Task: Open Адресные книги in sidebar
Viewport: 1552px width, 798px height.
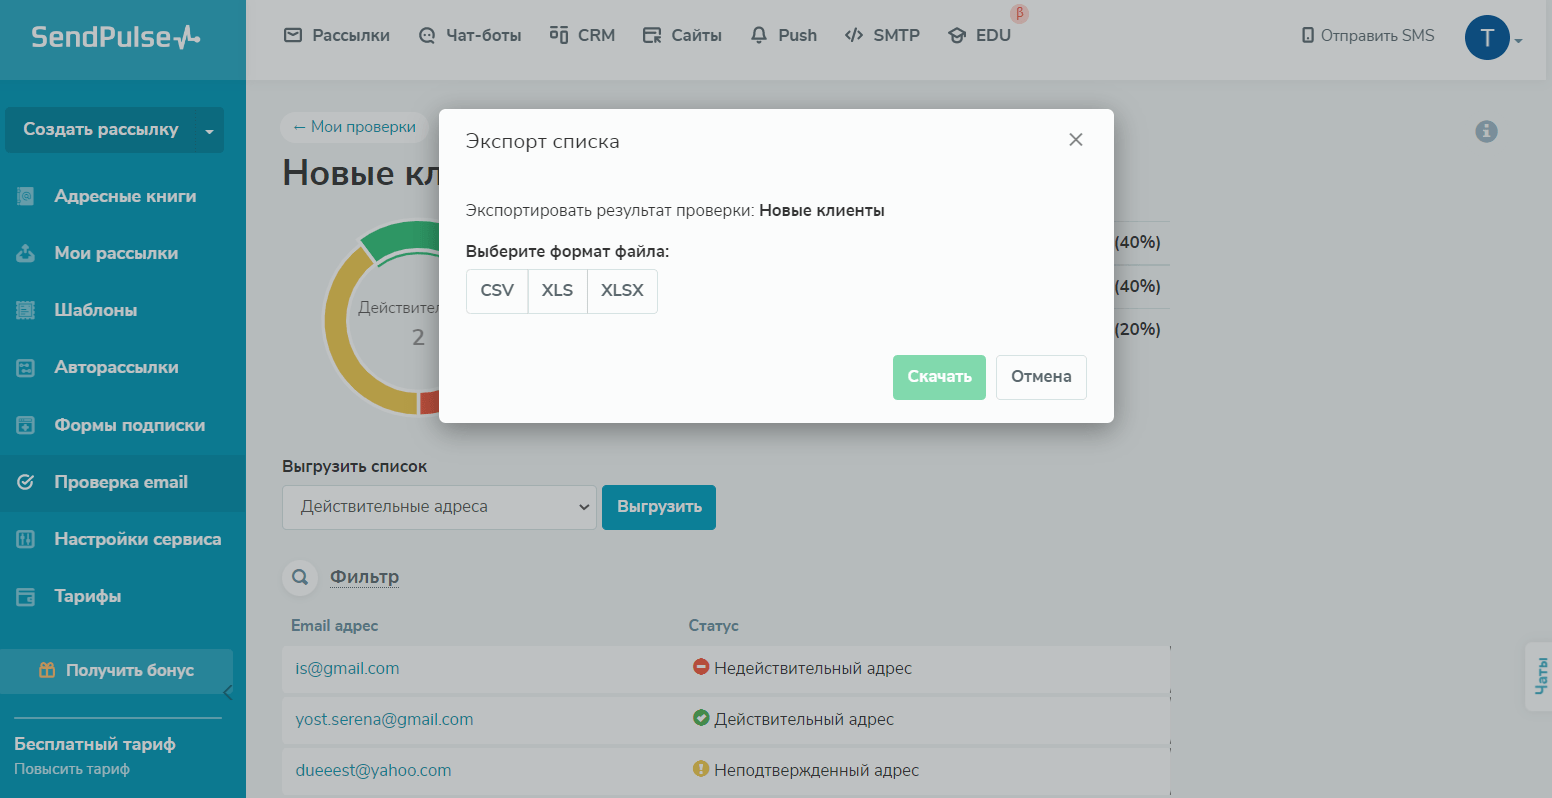Action: 125,196
